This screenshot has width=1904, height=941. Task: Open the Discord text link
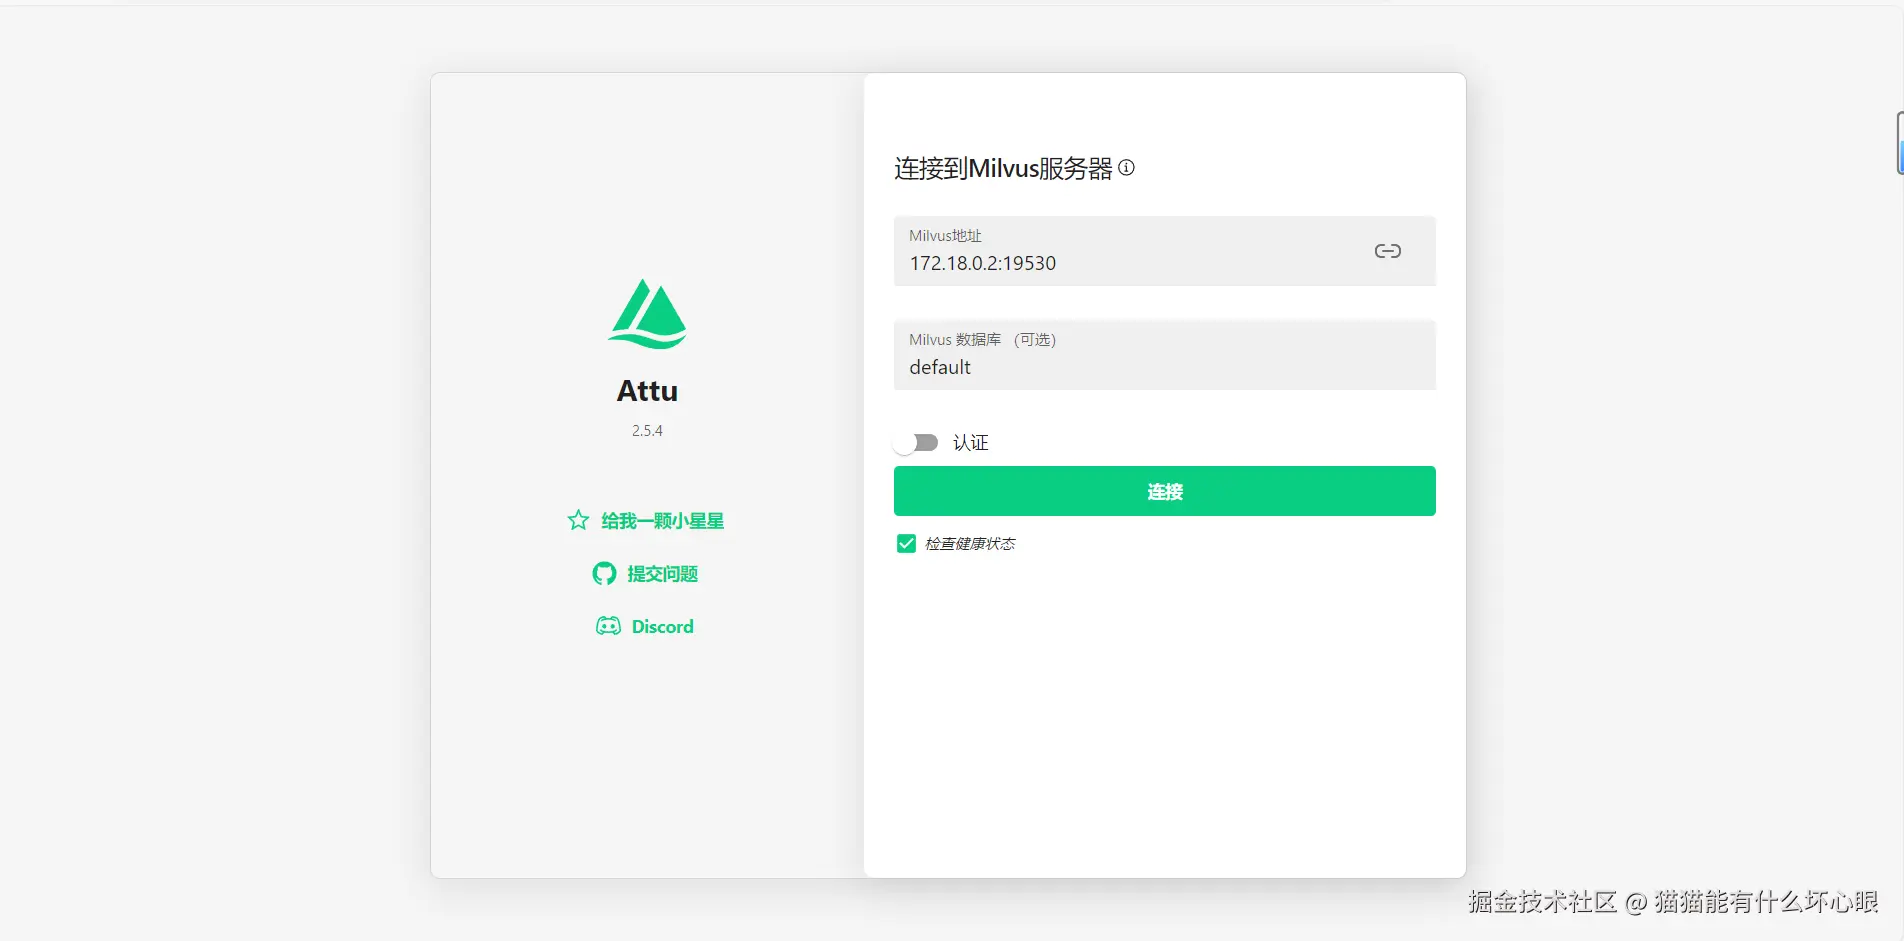click(662, 627)
